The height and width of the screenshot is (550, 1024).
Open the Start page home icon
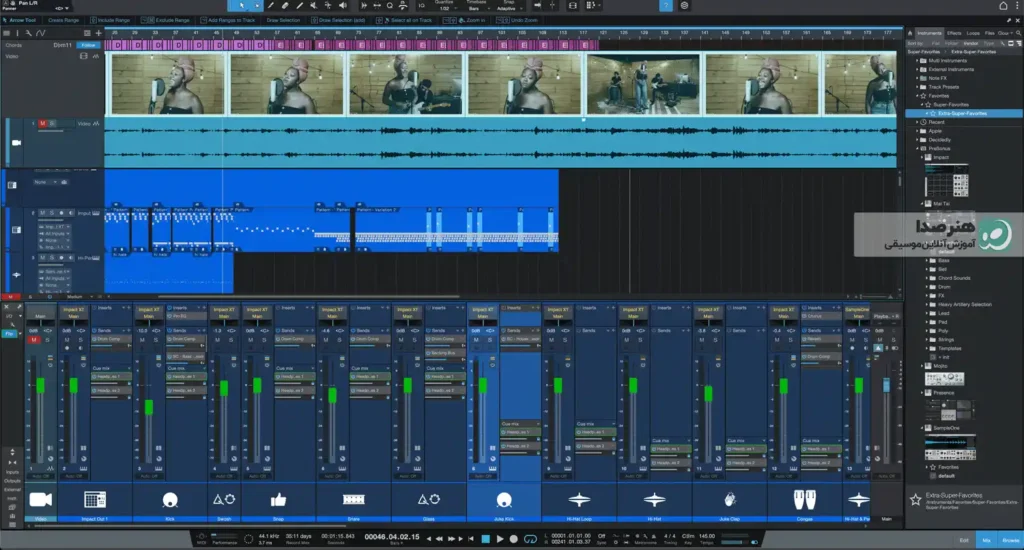[x=1003, y=6]
